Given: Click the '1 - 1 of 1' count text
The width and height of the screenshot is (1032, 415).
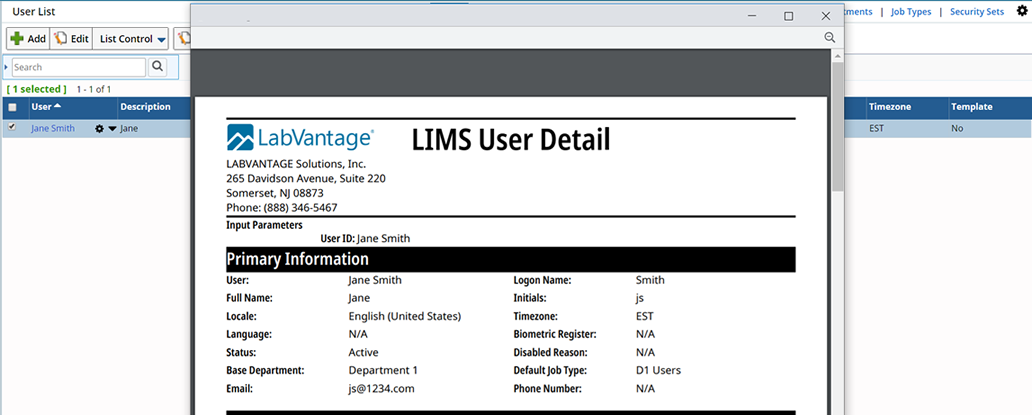Looking at the screenshot, I should pos(93,89).
